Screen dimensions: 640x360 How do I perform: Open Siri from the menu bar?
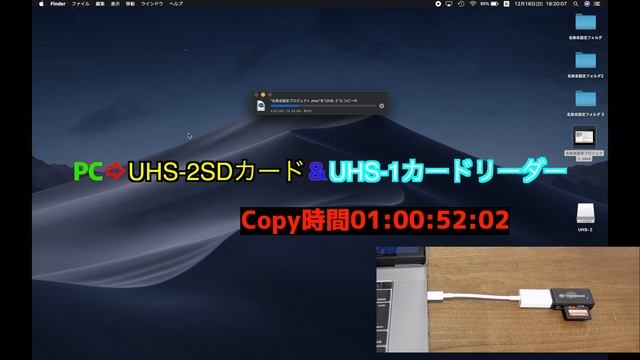click(587, 4)
